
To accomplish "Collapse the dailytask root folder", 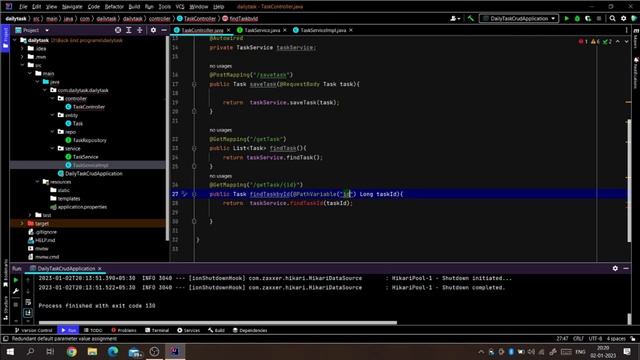I will [15, 40].
